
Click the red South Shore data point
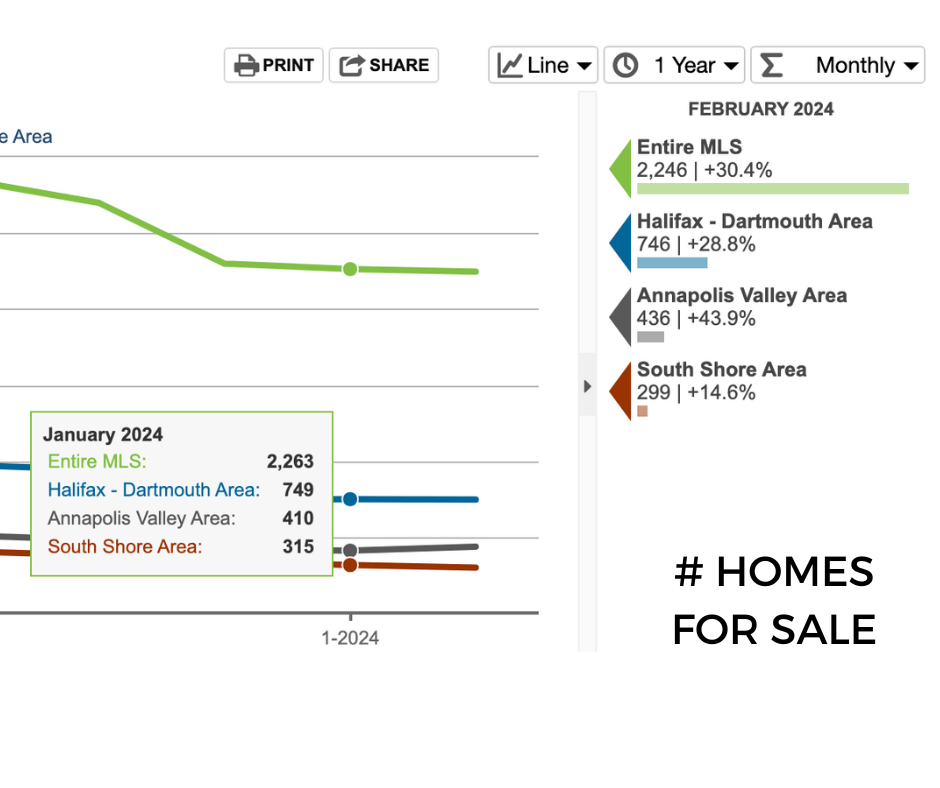[350, 565]
